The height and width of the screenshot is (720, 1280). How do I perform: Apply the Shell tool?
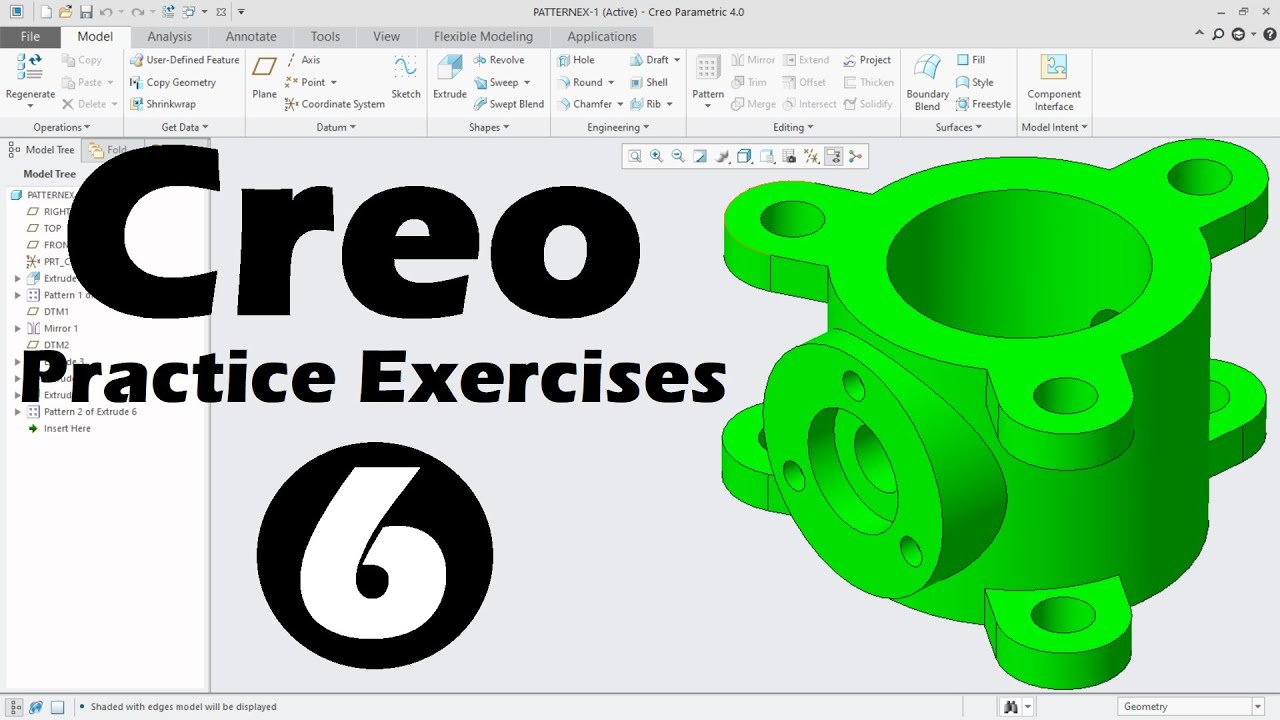(x=649, y=82)
